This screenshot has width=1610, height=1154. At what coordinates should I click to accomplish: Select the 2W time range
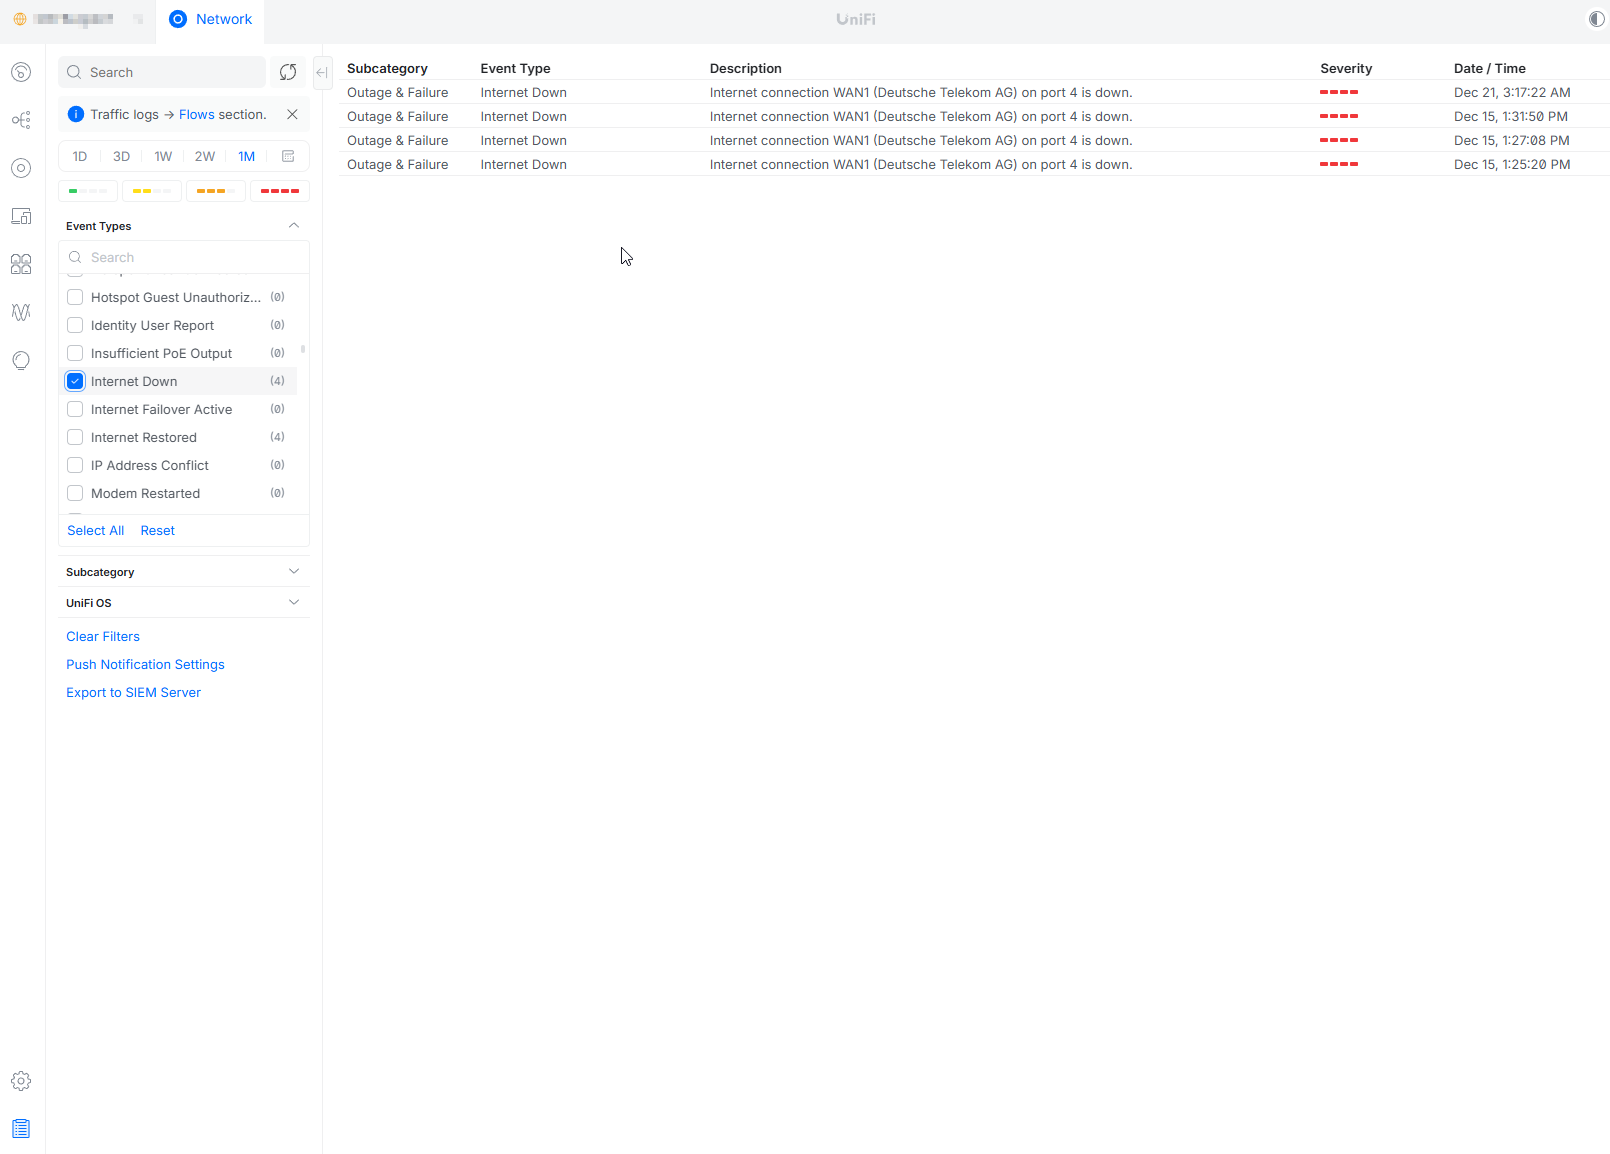[205, 156]
